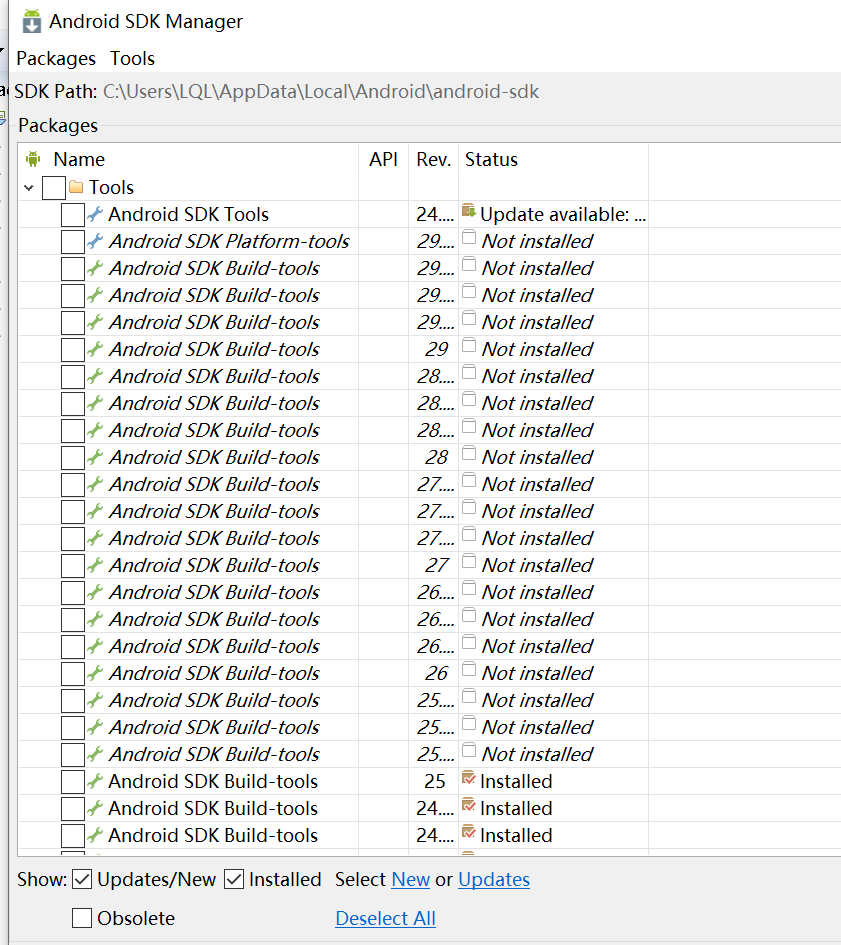Uncheck the Installed show filter
The width and height of the screenshot is (841, 945).
234,879
